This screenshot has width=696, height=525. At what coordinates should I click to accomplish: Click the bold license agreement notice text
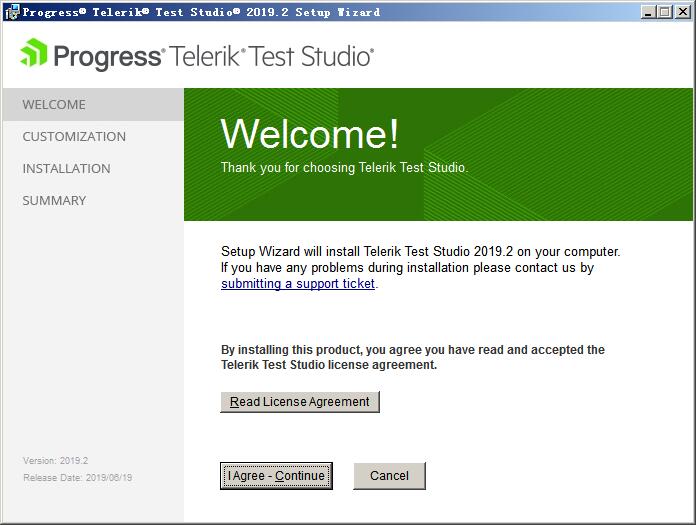coord(413,357)
